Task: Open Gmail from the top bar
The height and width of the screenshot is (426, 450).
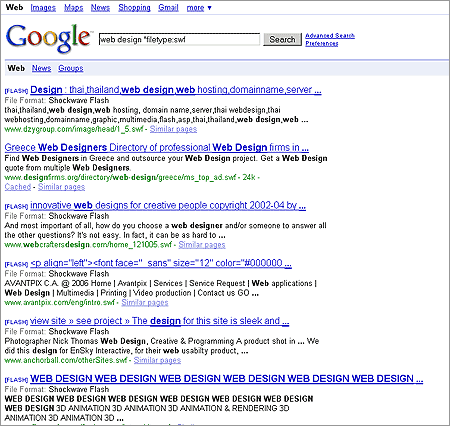Action: pyautogui.click(x=168, y=7)
